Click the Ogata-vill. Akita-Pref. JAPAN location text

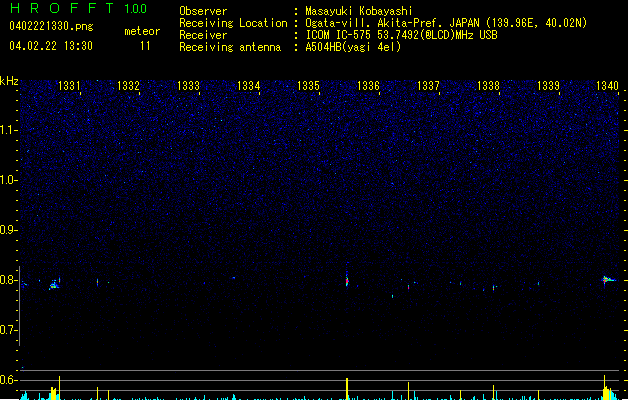(x=446, y=23)
